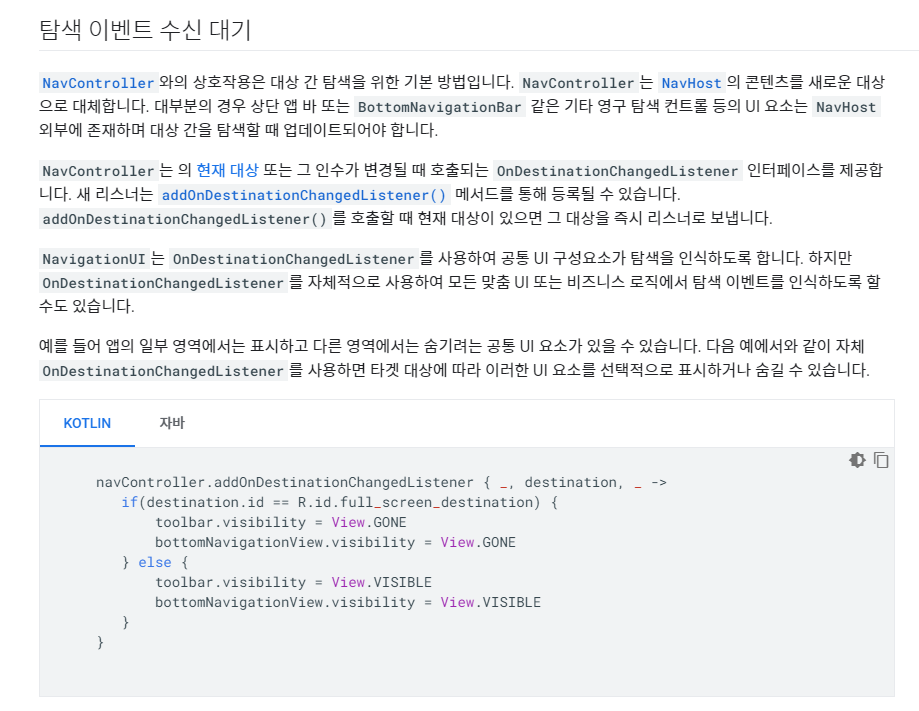Open the NavHost documentation link
Viewport: 919px width, 711px height.
pos(692,83)
